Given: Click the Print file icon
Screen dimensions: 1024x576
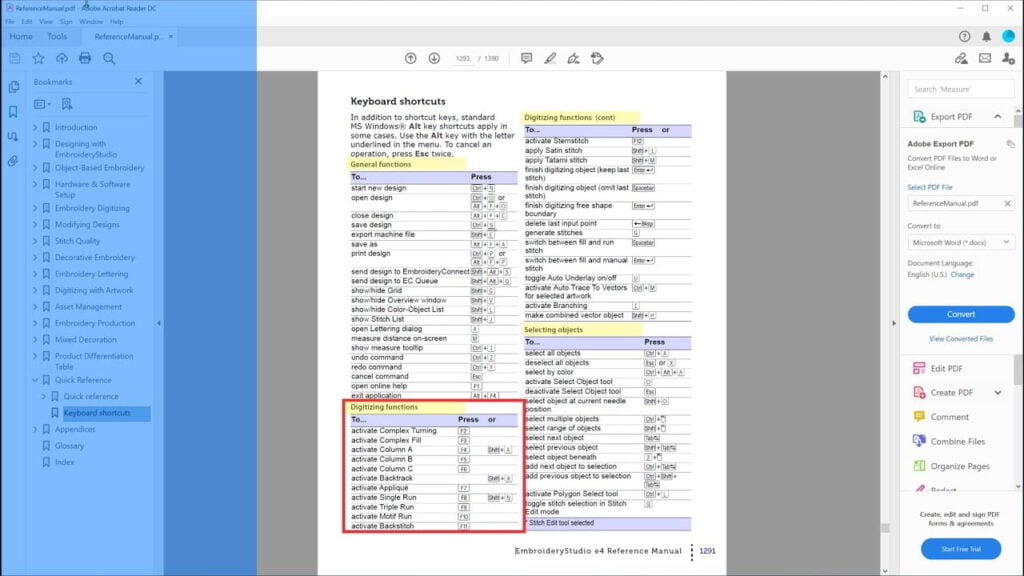Looking at the screenshot, I should click(x=86, y=58).
